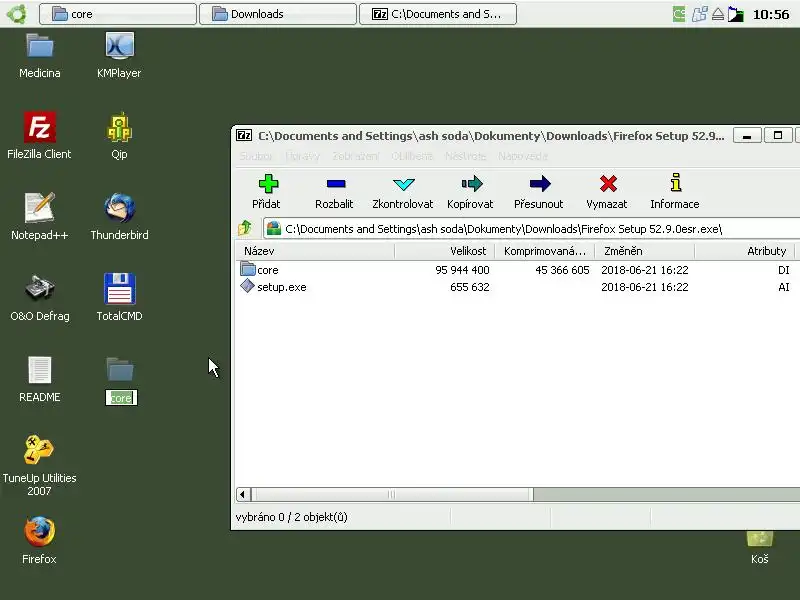Click the Vymazat red X icon

(608, 184)
